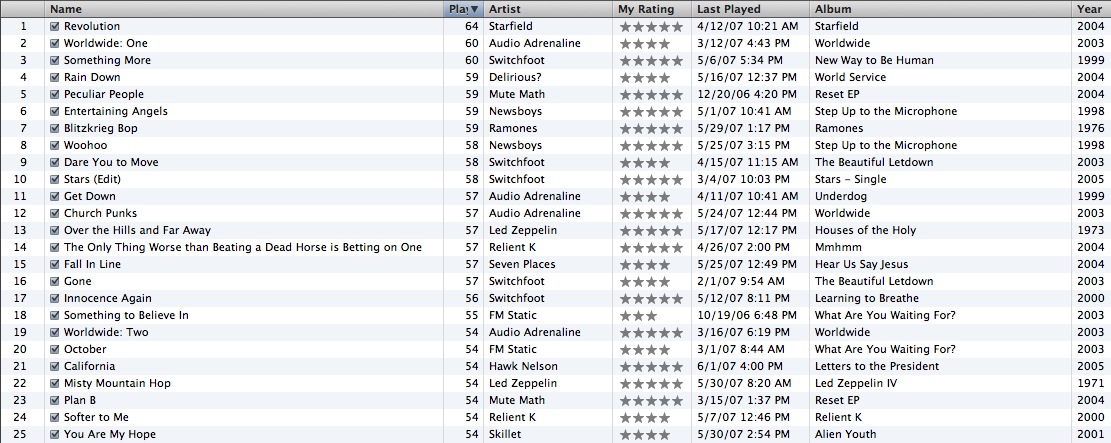Click the play count 56 cell

pyautogui.click(x=472, y=298)
